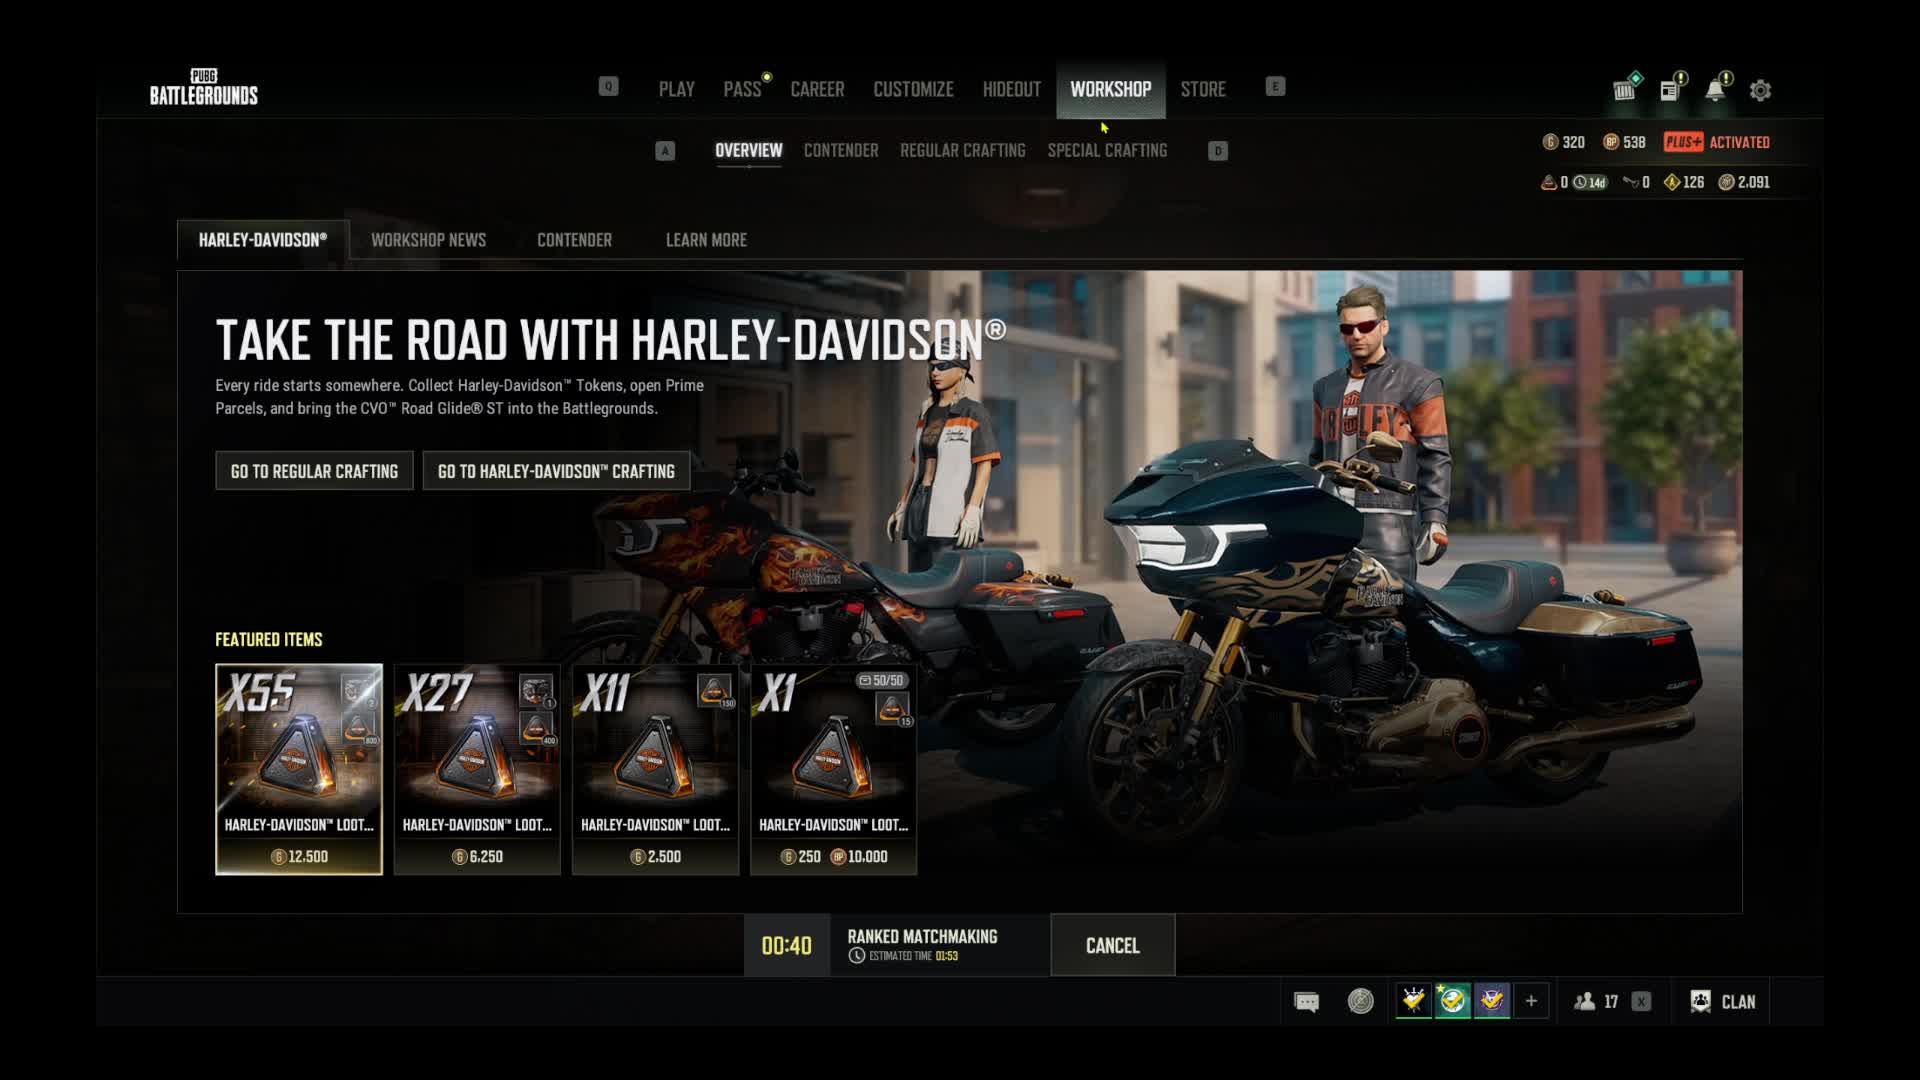Add a slot with the plus button
Screen dimensions: 1920x1080
coord(1531,1001)
